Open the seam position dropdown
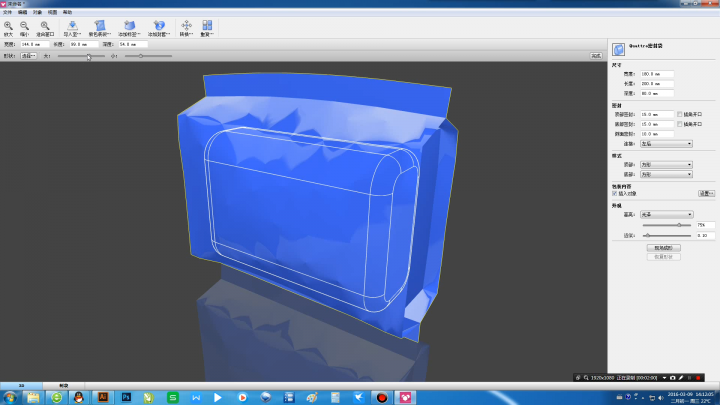The width and height of the screenshot is (720, 405). (x=665, y=144)
